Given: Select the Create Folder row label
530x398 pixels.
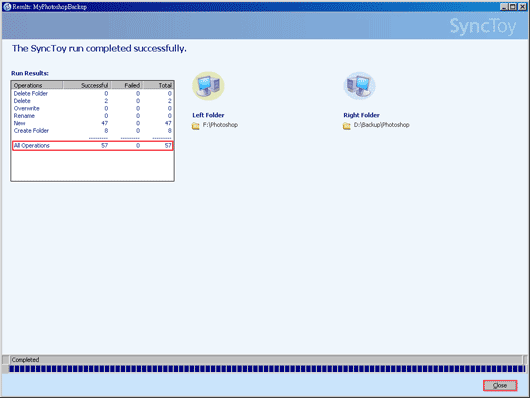Looking at the screenshot, I should (x=31, y=131).
